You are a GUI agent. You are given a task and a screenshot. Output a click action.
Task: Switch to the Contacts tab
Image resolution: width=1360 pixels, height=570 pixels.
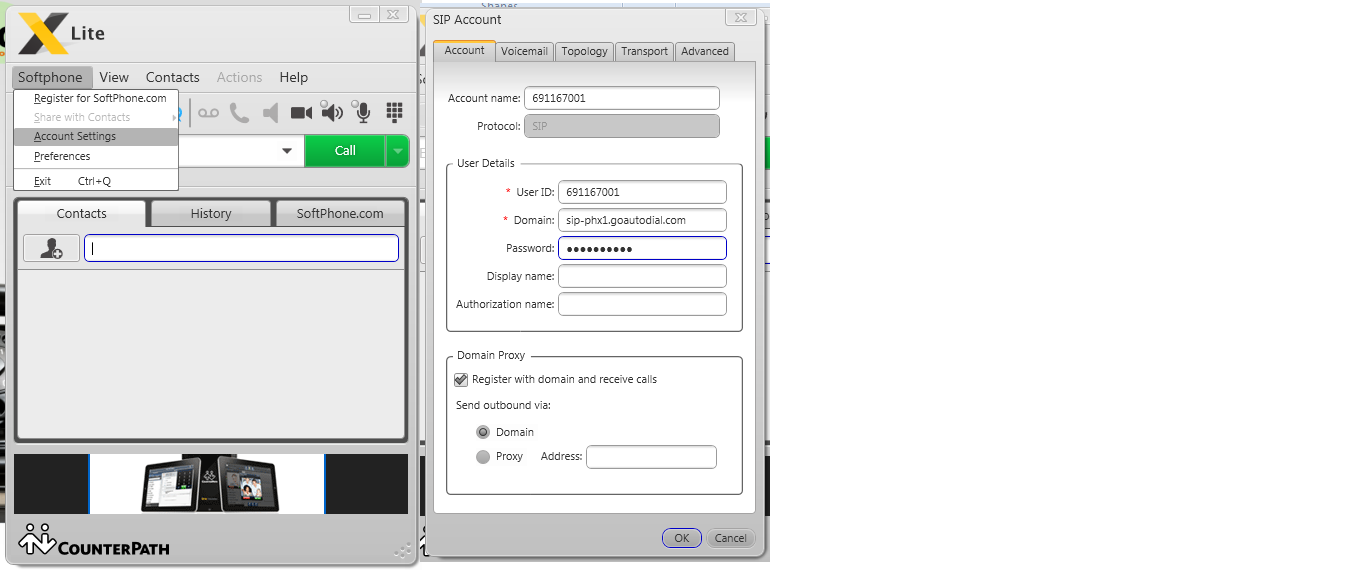pos(82,213)
